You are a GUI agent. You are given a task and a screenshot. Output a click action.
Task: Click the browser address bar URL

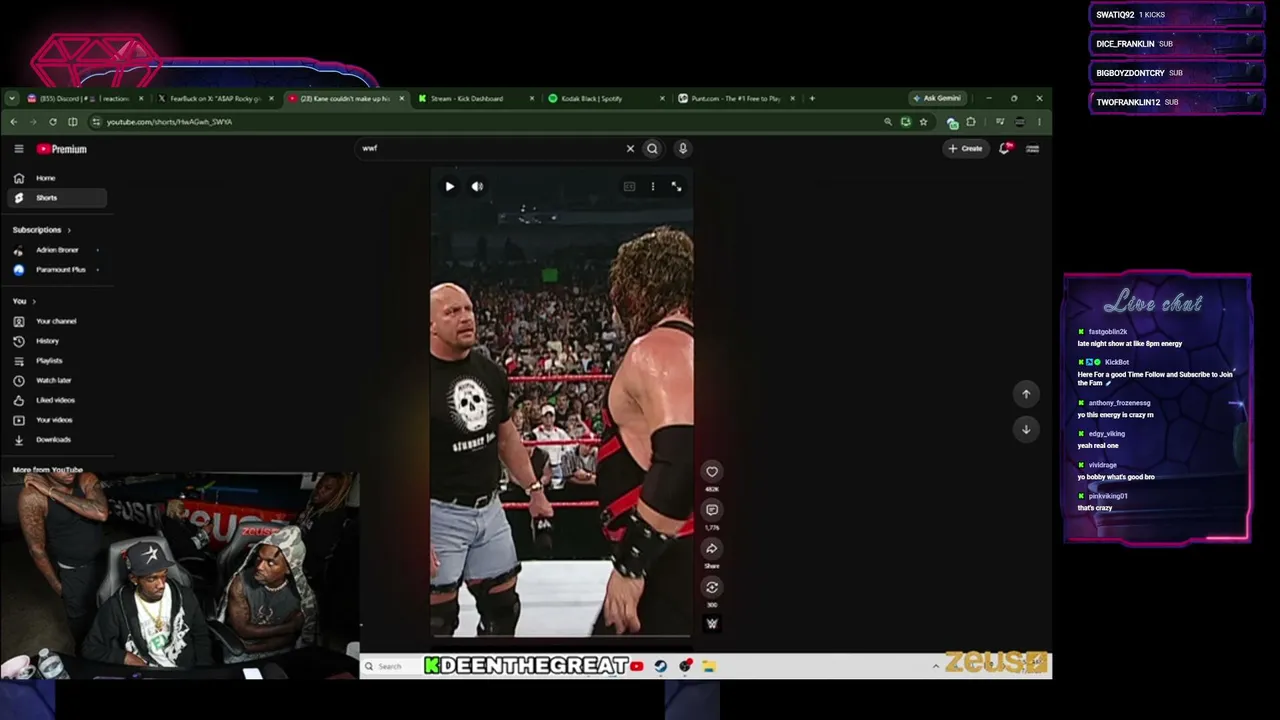point(170,122)
